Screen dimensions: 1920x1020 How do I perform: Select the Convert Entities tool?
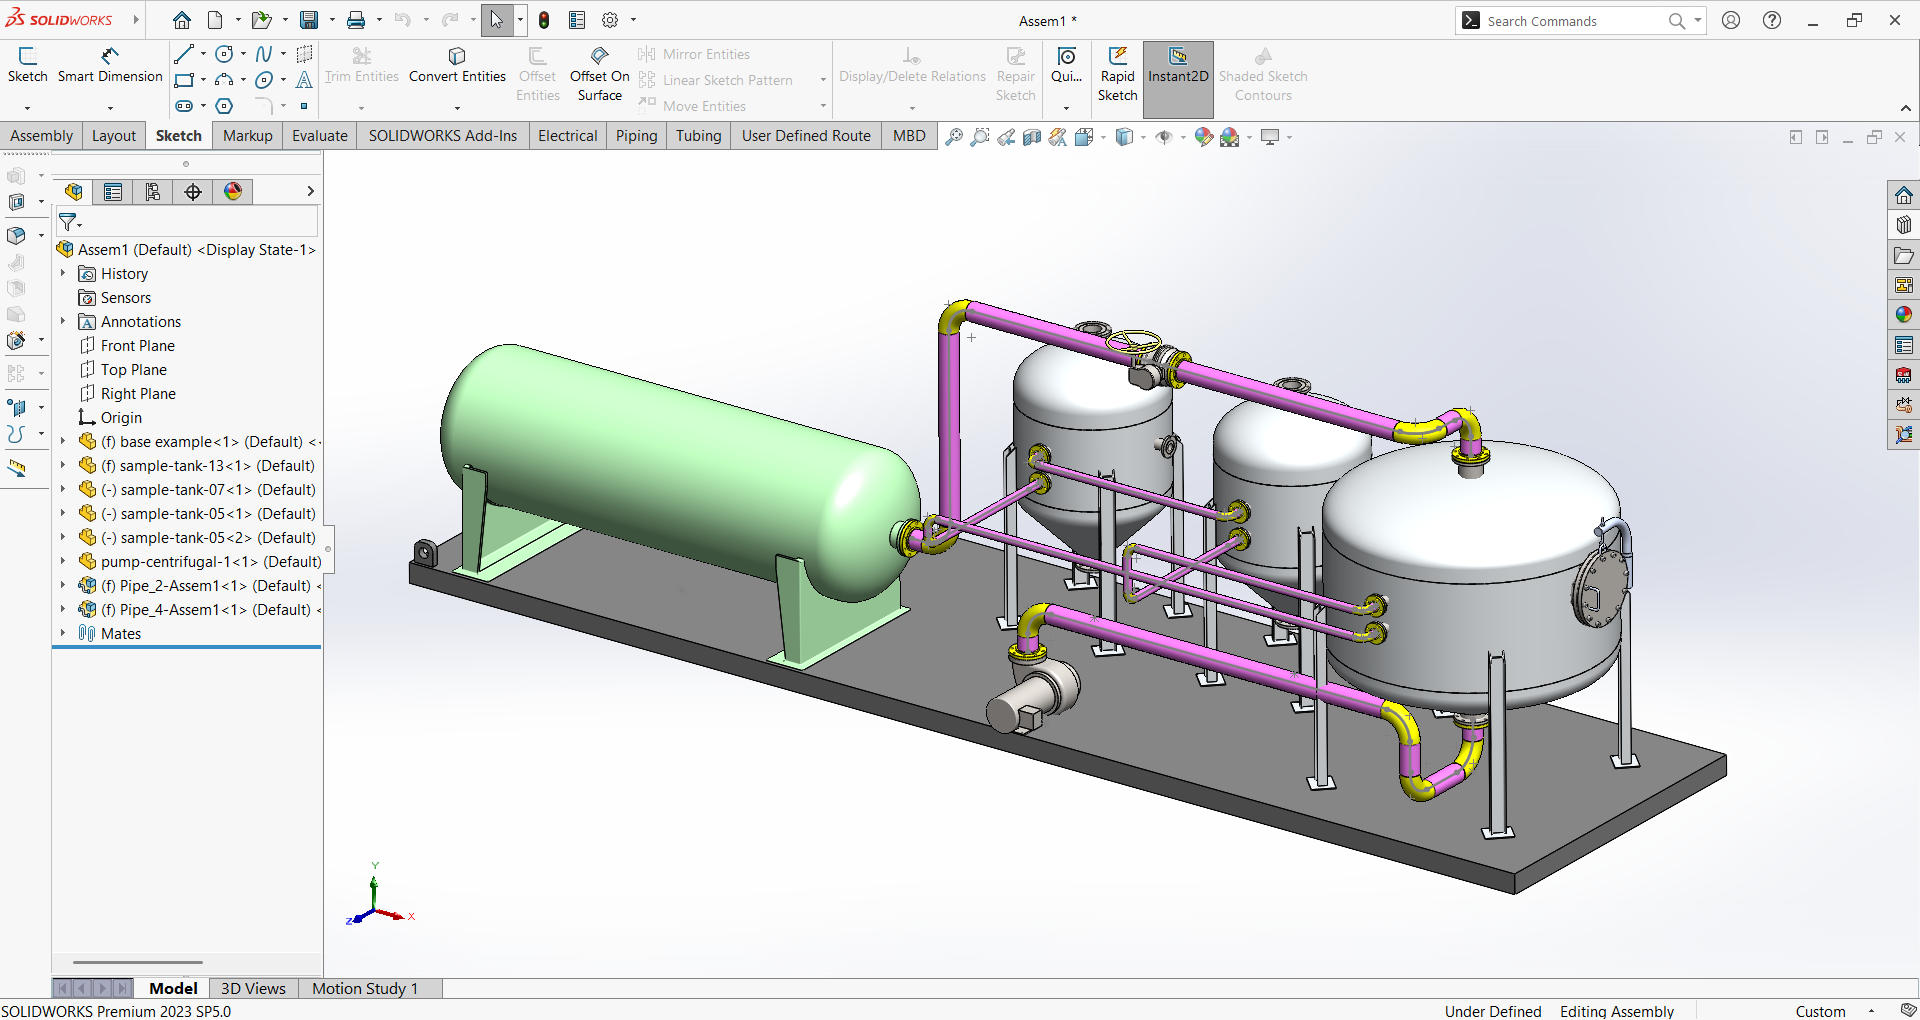tap(457, 68)
